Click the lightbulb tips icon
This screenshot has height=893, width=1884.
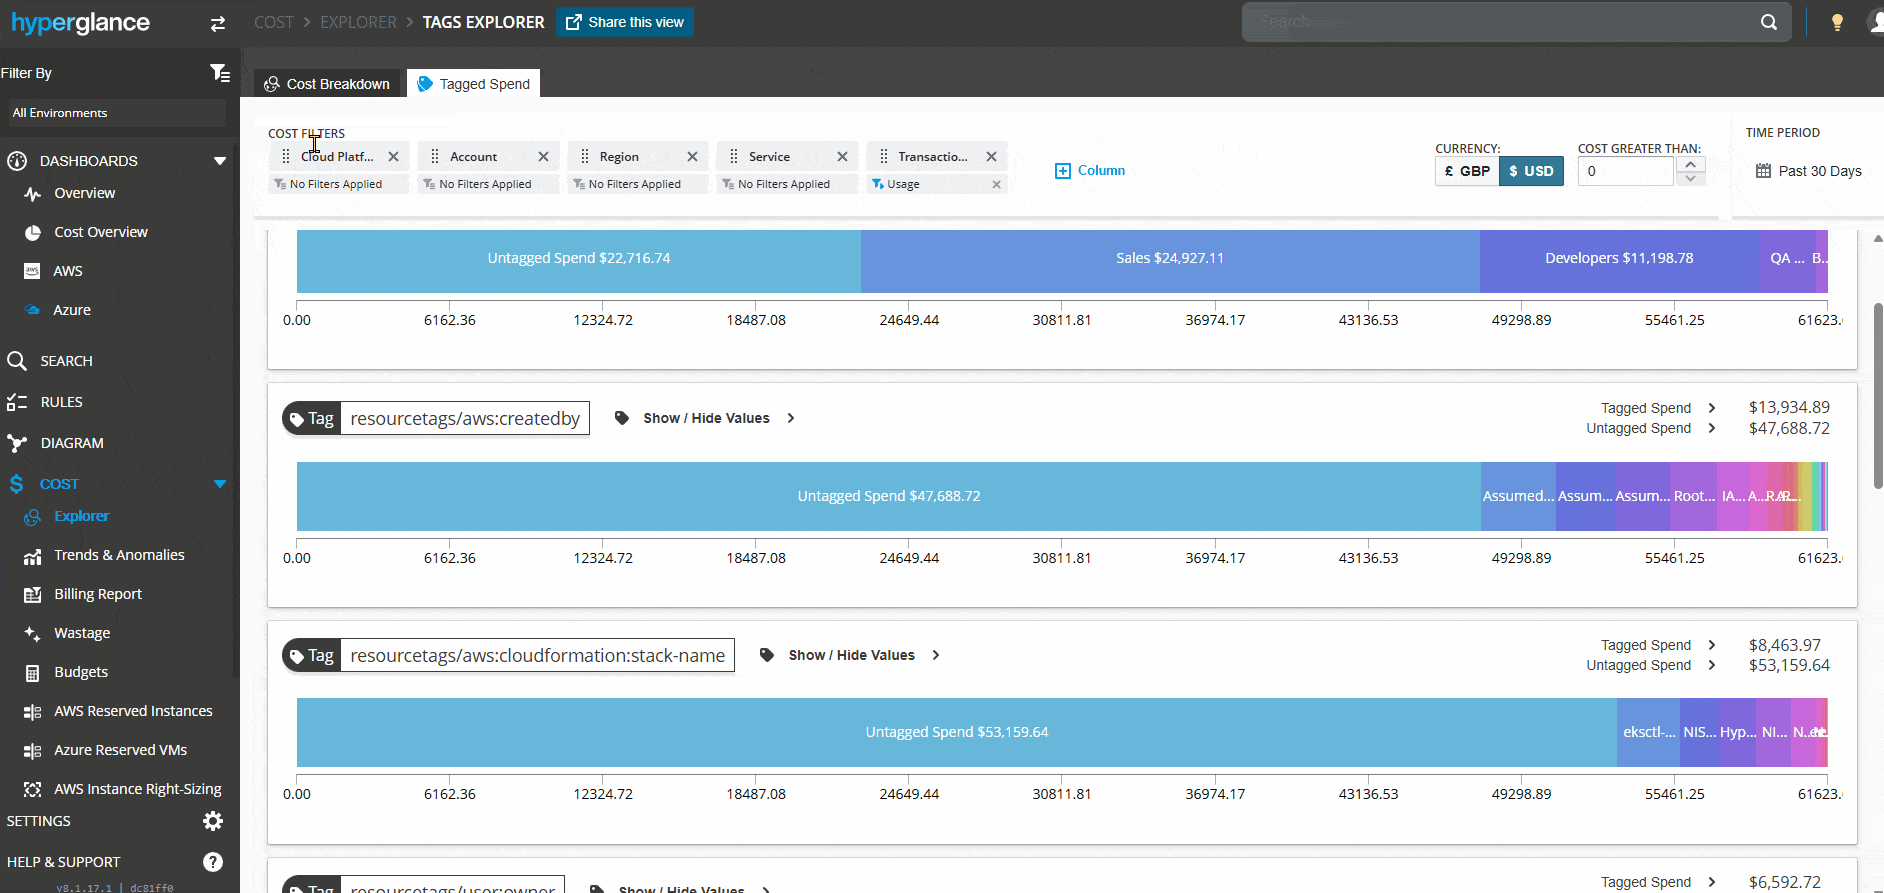click(1837, 22)
